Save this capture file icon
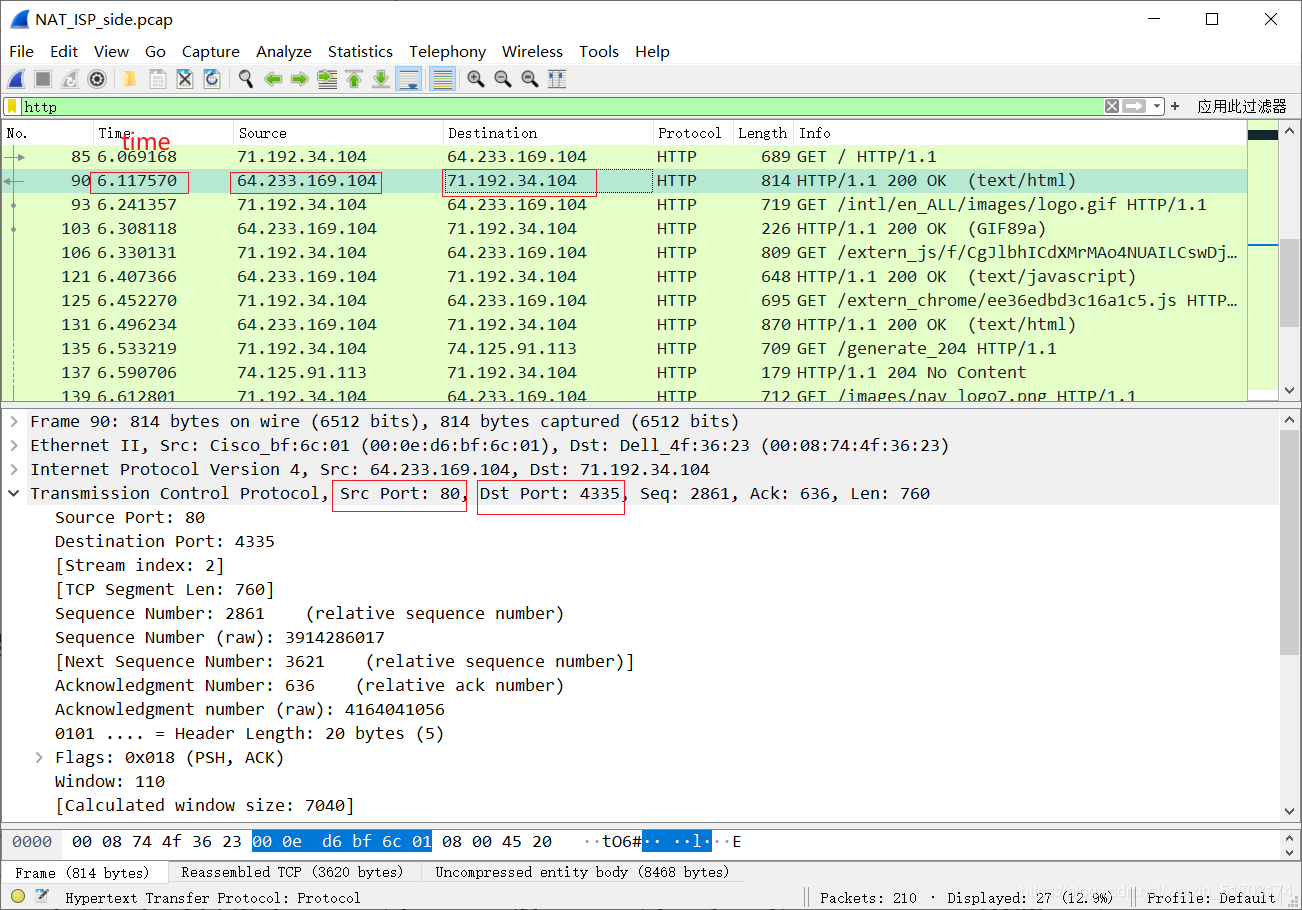The width and height of the screenshot is (1302, 910). coord(158,79)
